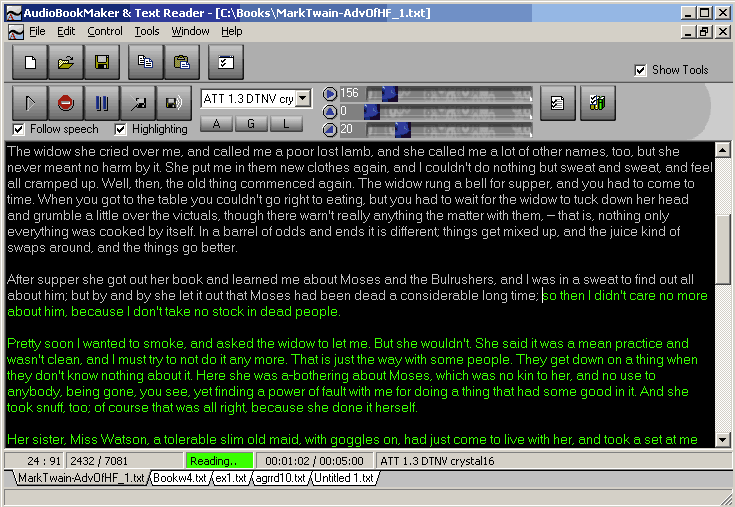
Task: Switch to the MarkTwain-AdvOfHF_1.txt tab
Action: [81, 478]
